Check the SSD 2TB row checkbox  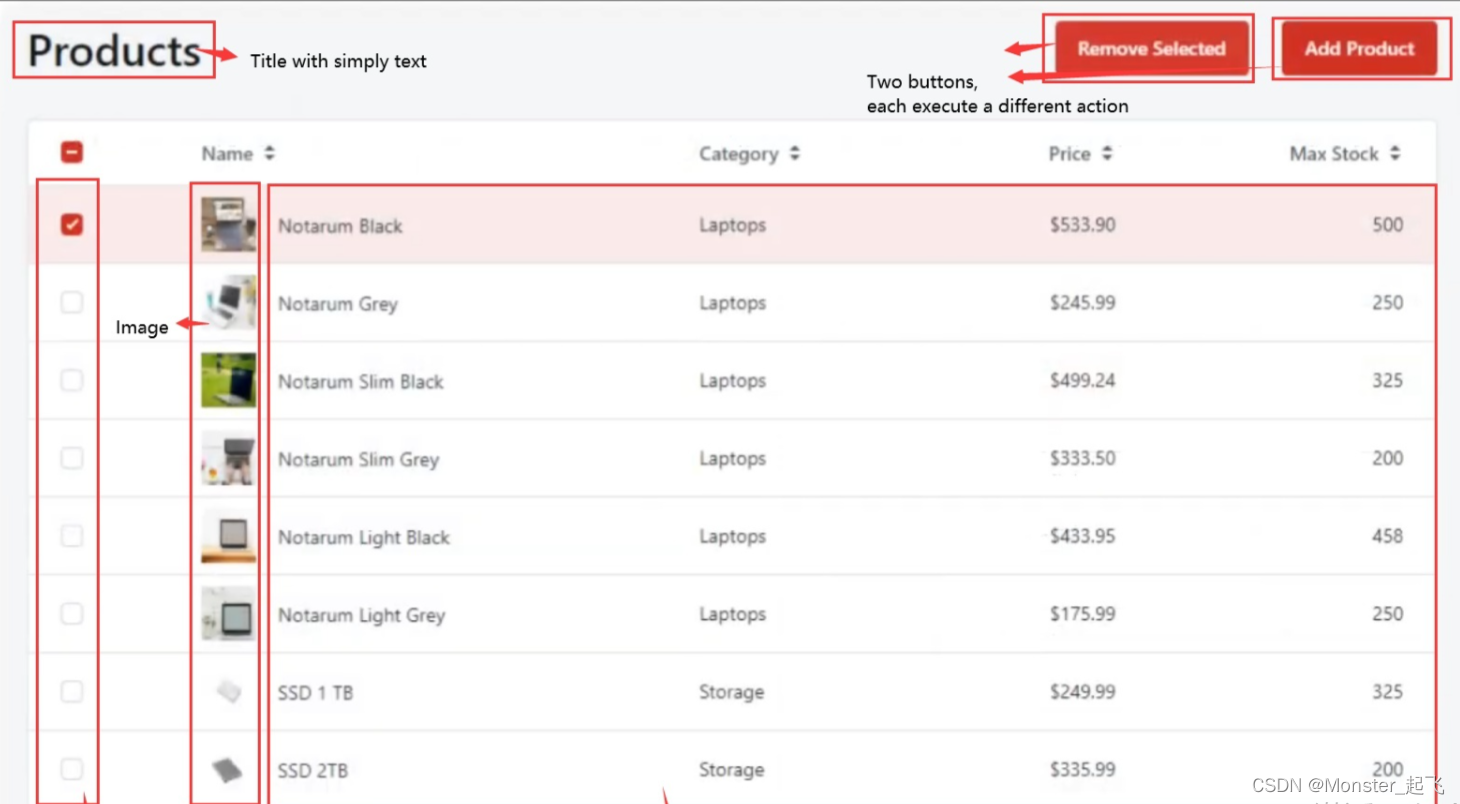[72, 769]
